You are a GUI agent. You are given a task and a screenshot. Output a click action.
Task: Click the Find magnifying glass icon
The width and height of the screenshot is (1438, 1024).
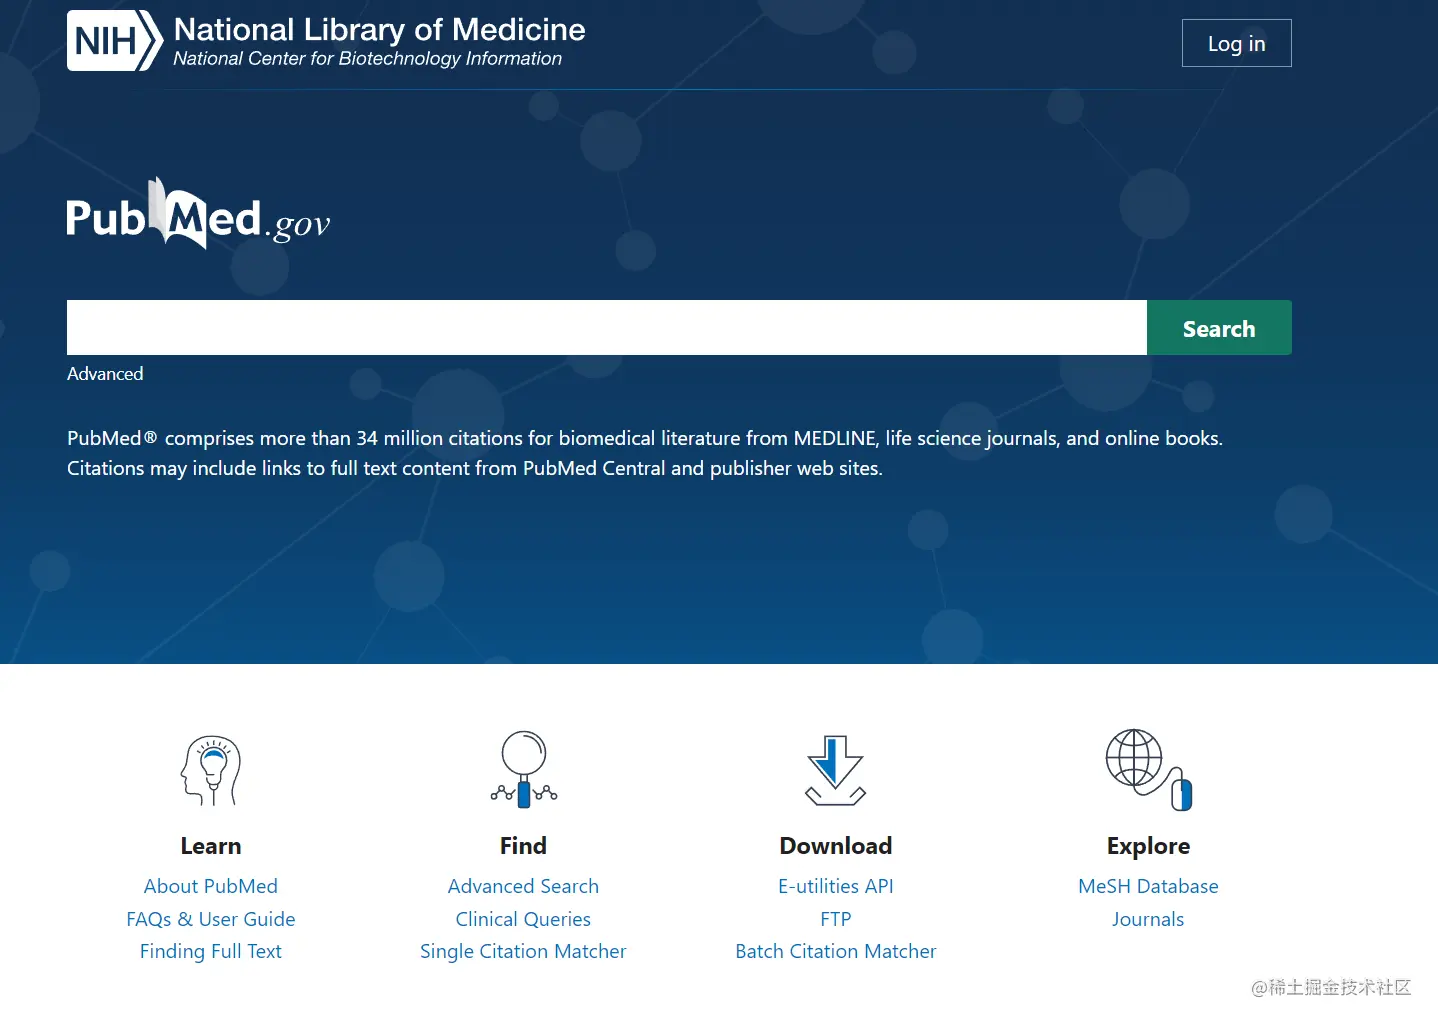[x=523, y=769]
